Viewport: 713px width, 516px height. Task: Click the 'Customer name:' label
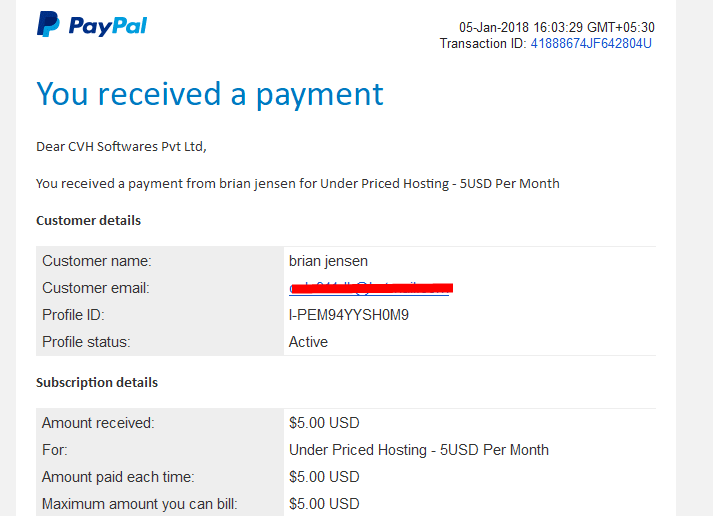97,261
